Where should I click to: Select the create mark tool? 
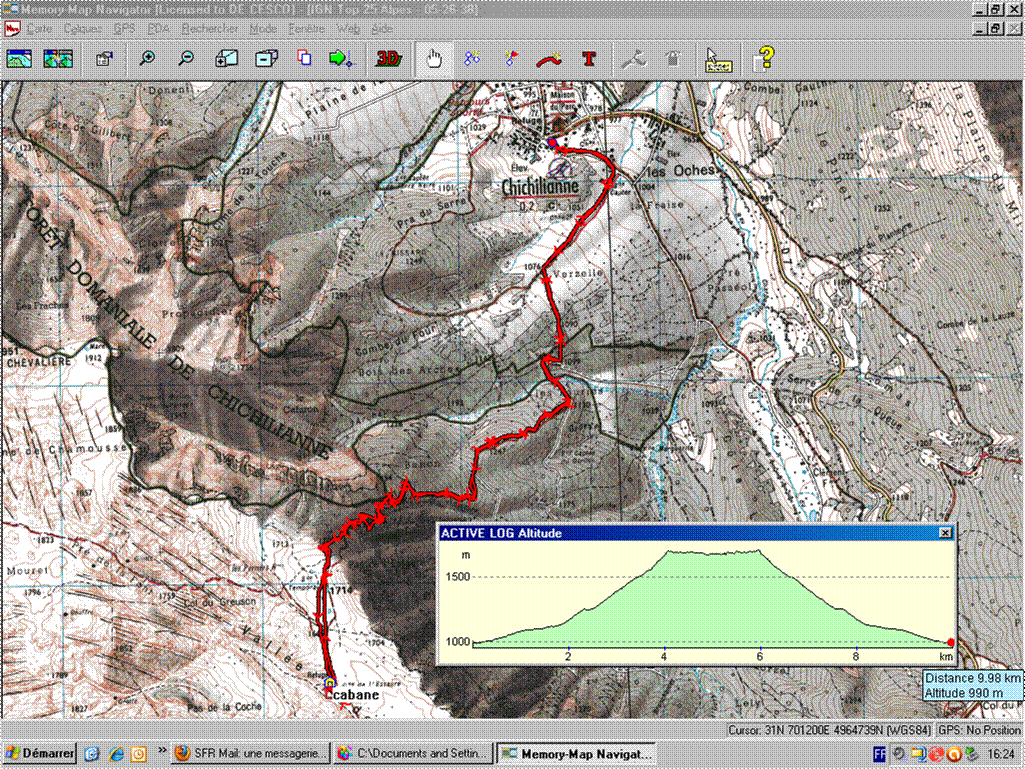click(x=472, y=59)
